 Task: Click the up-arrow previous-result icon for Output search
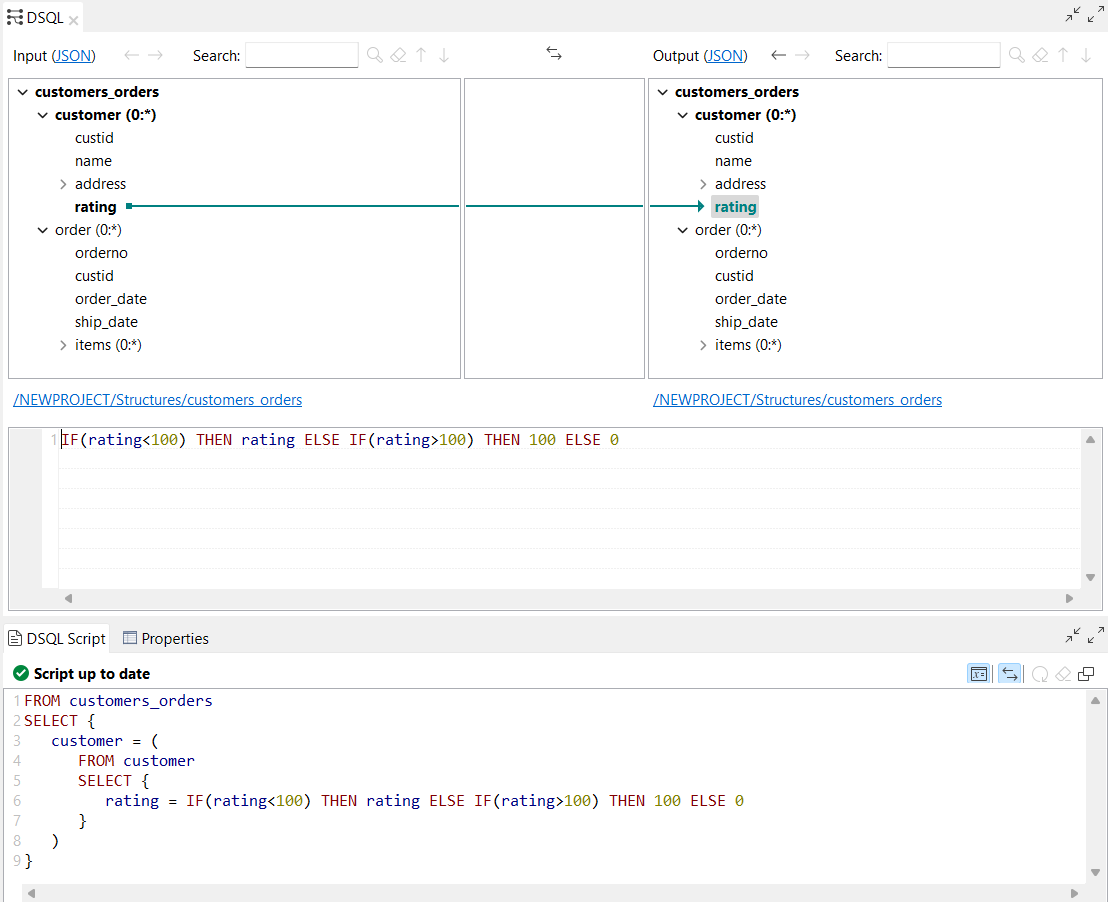pos(1063,55)
